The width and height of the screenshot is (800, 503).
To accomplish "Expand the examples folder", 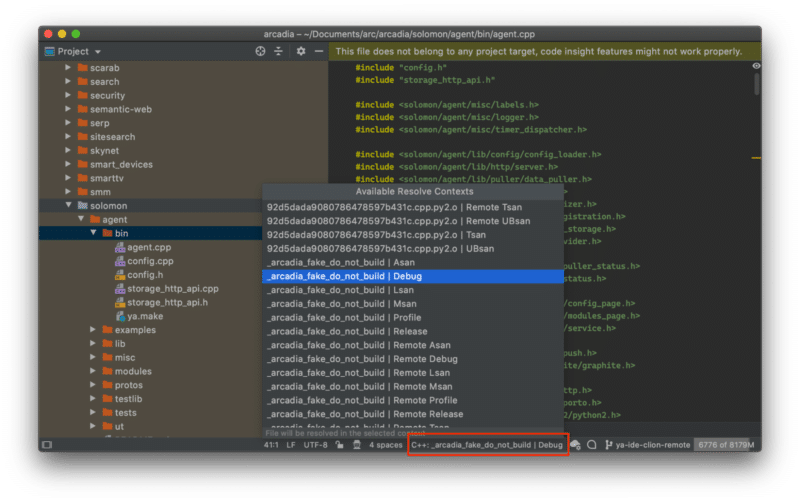I will (94, 330).
